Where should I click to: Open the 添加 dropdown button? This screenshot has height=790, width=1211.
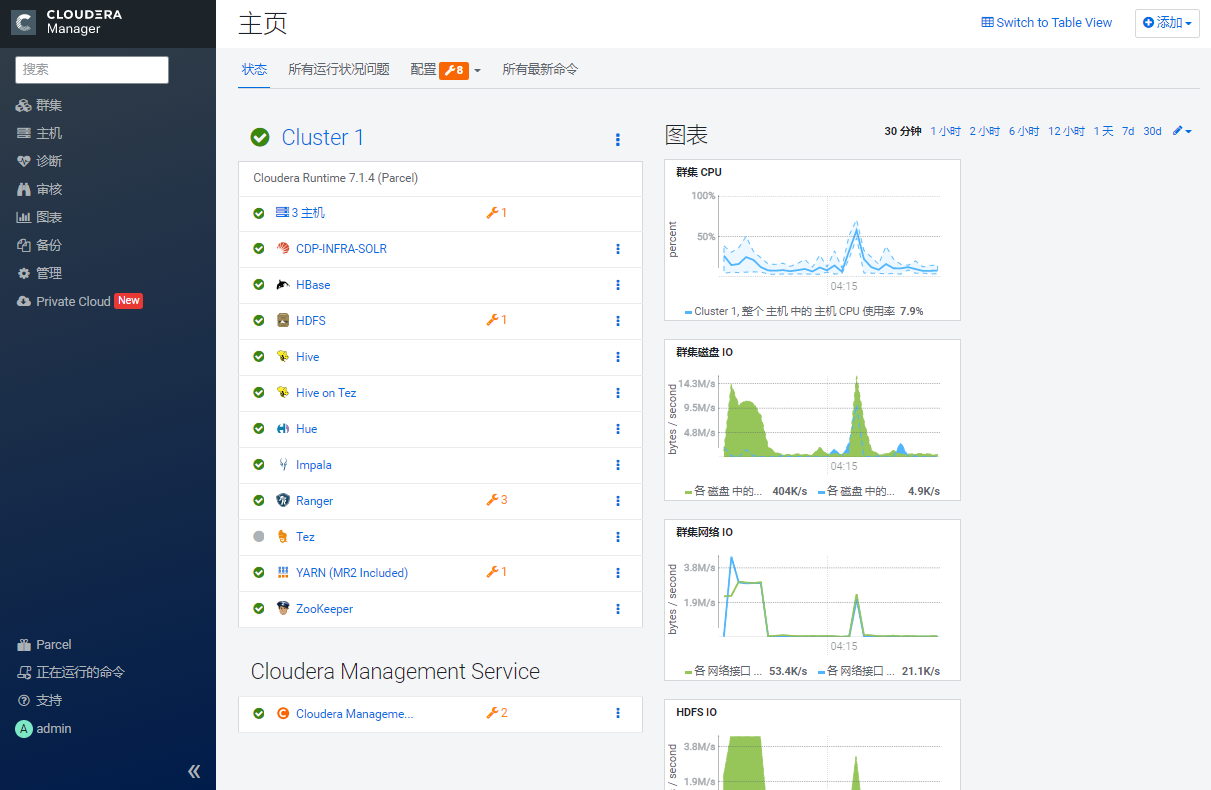point(1167,23)
